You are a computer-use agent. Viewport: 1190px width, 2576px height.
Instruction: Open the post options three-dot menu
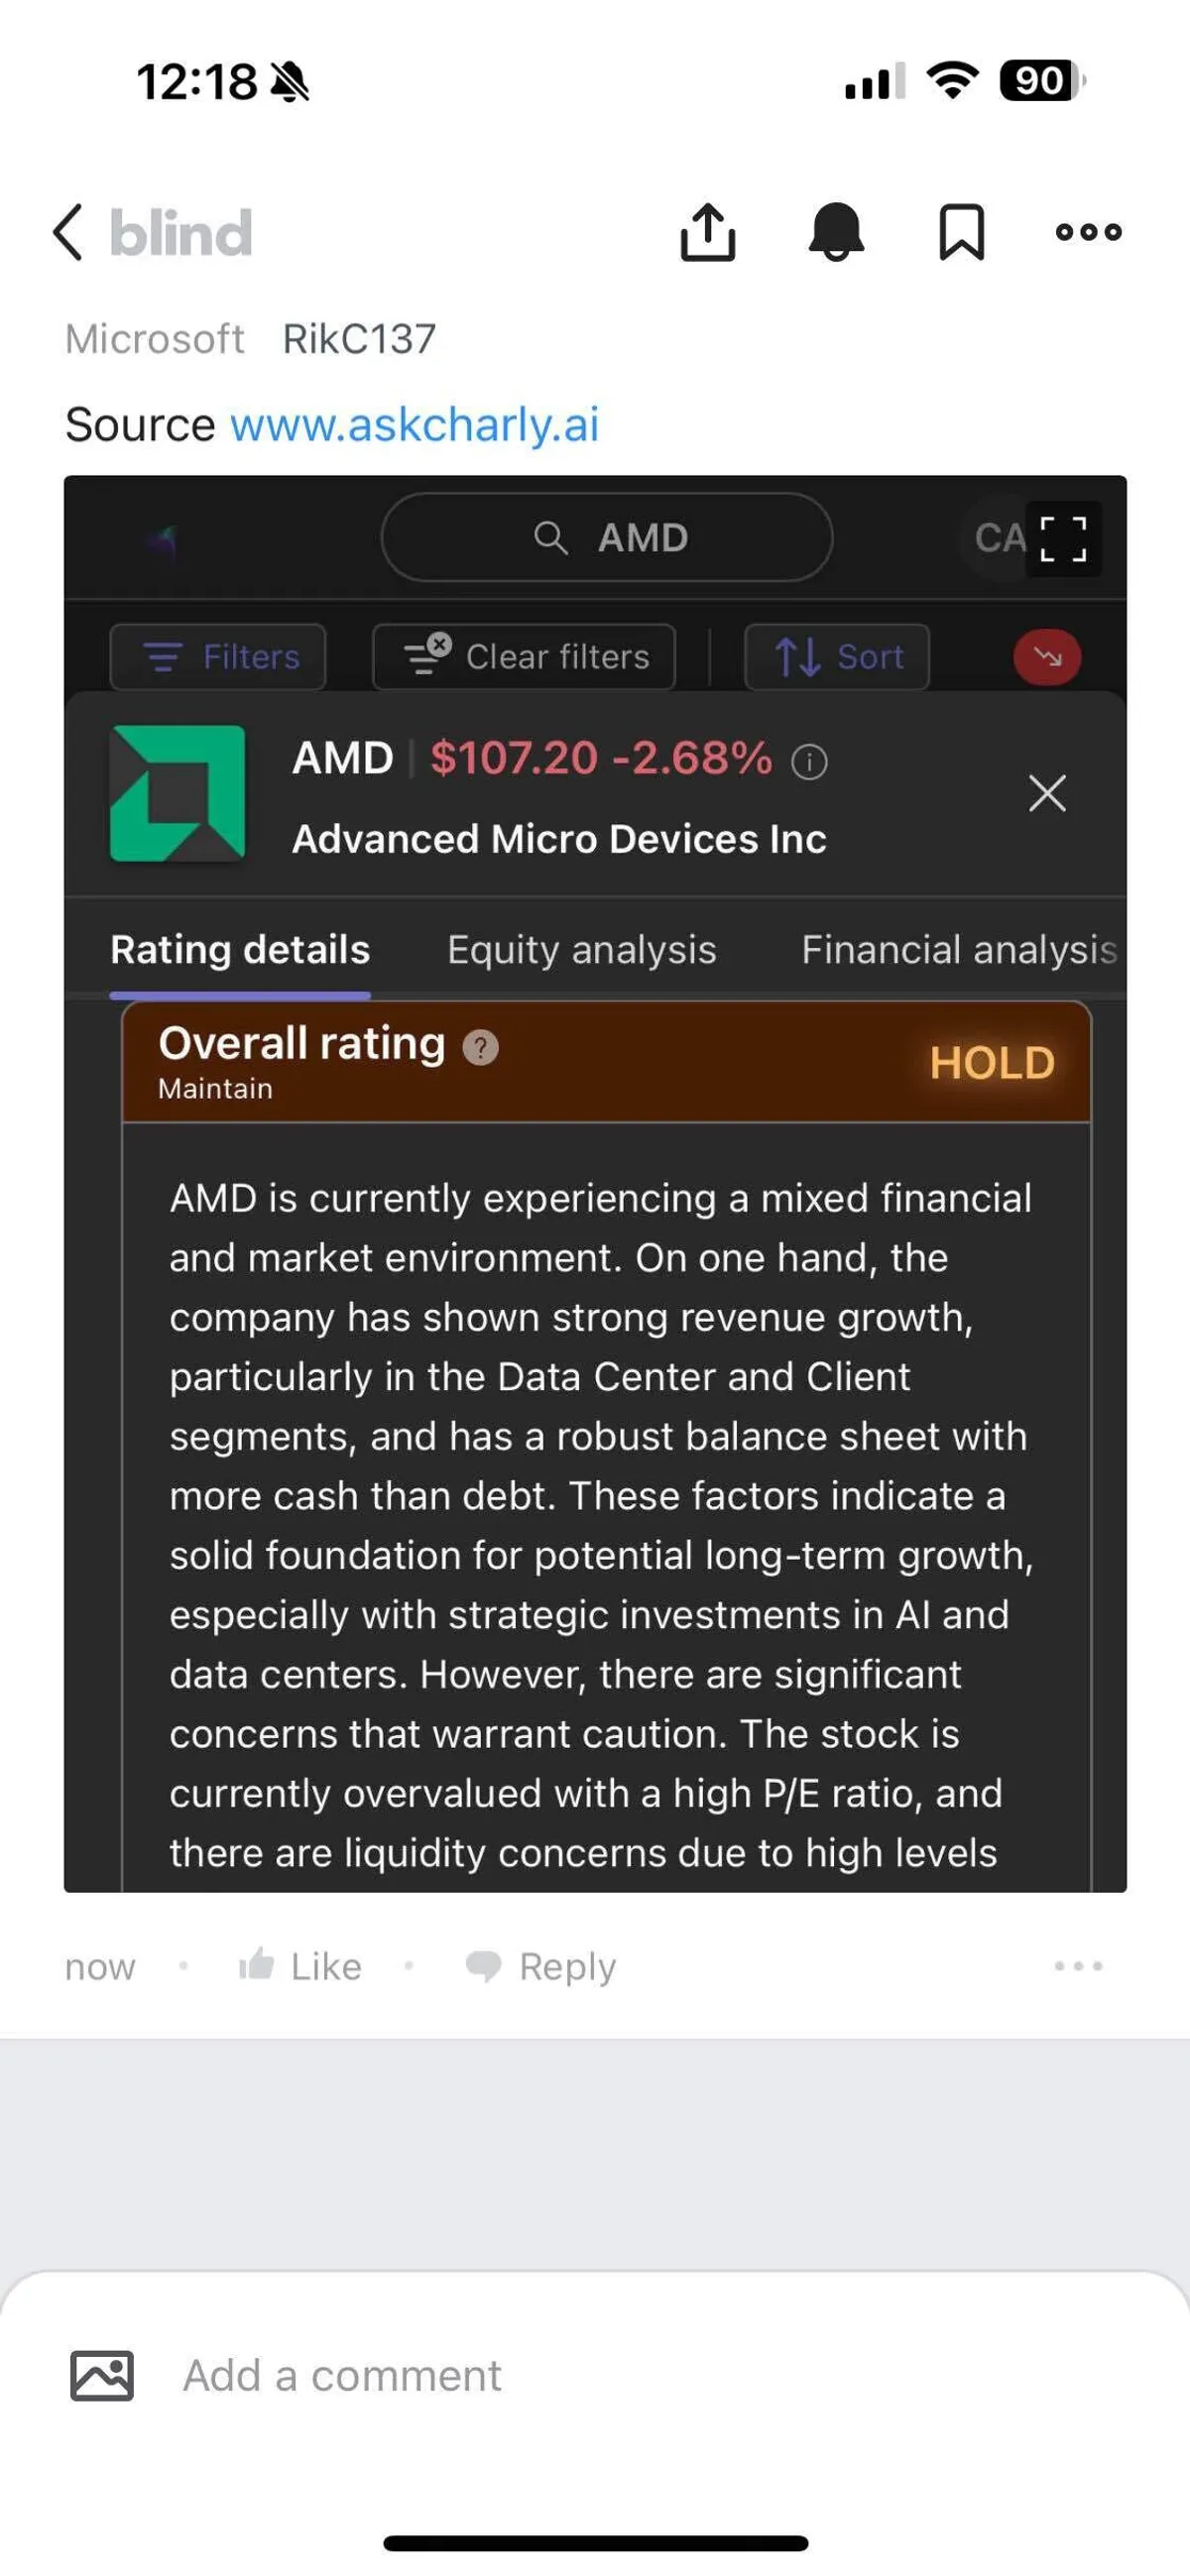click(x=1088, y=232)
